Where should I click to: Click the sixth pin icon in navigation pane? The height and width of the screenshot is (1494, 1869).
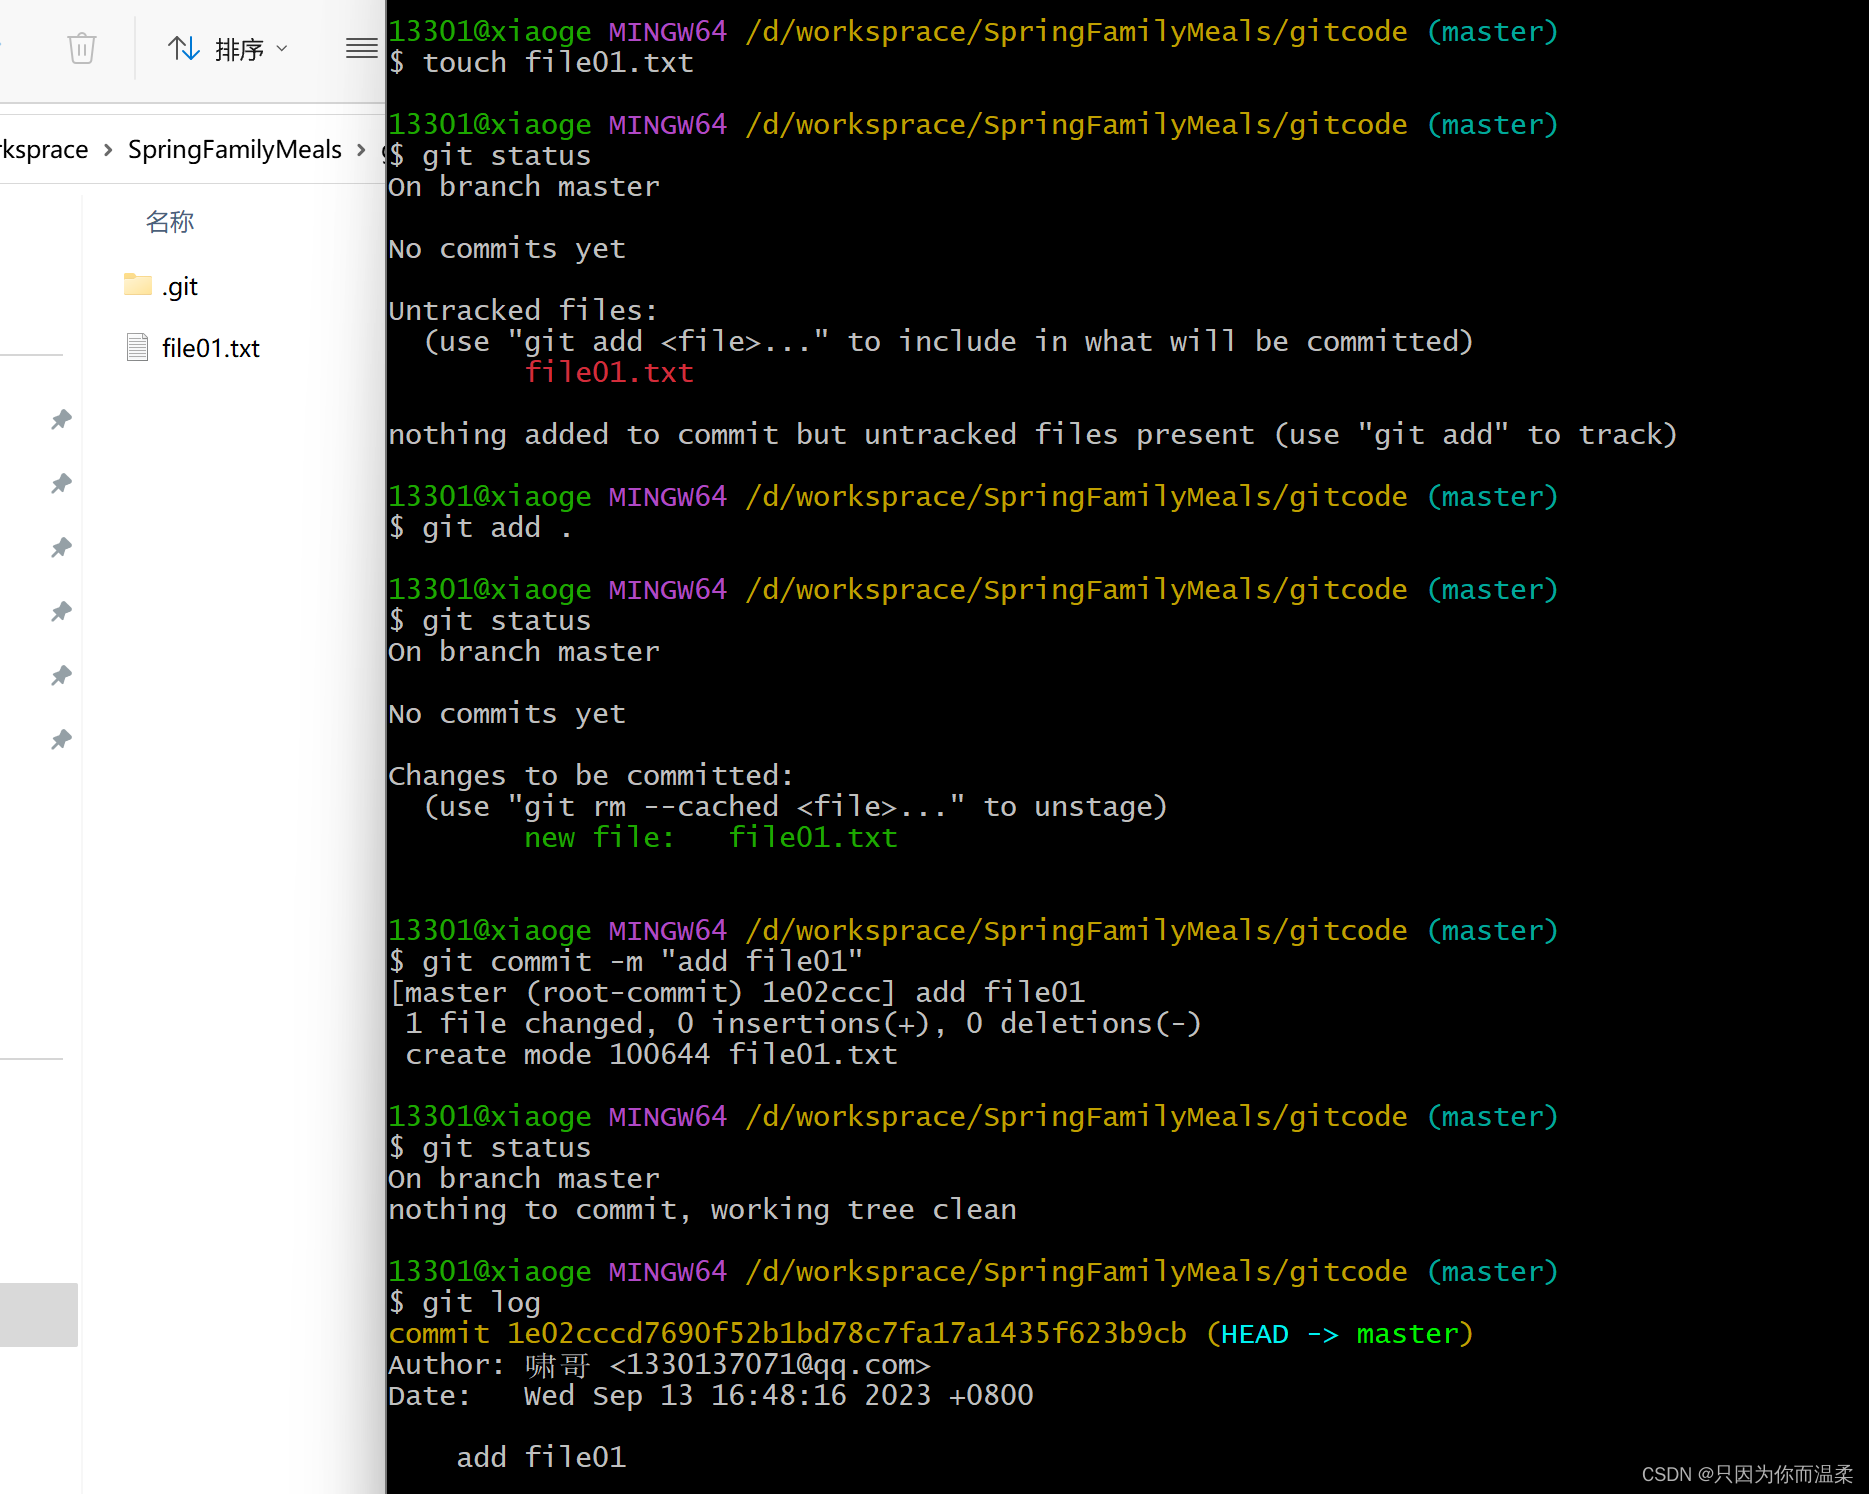pos(62,739)
